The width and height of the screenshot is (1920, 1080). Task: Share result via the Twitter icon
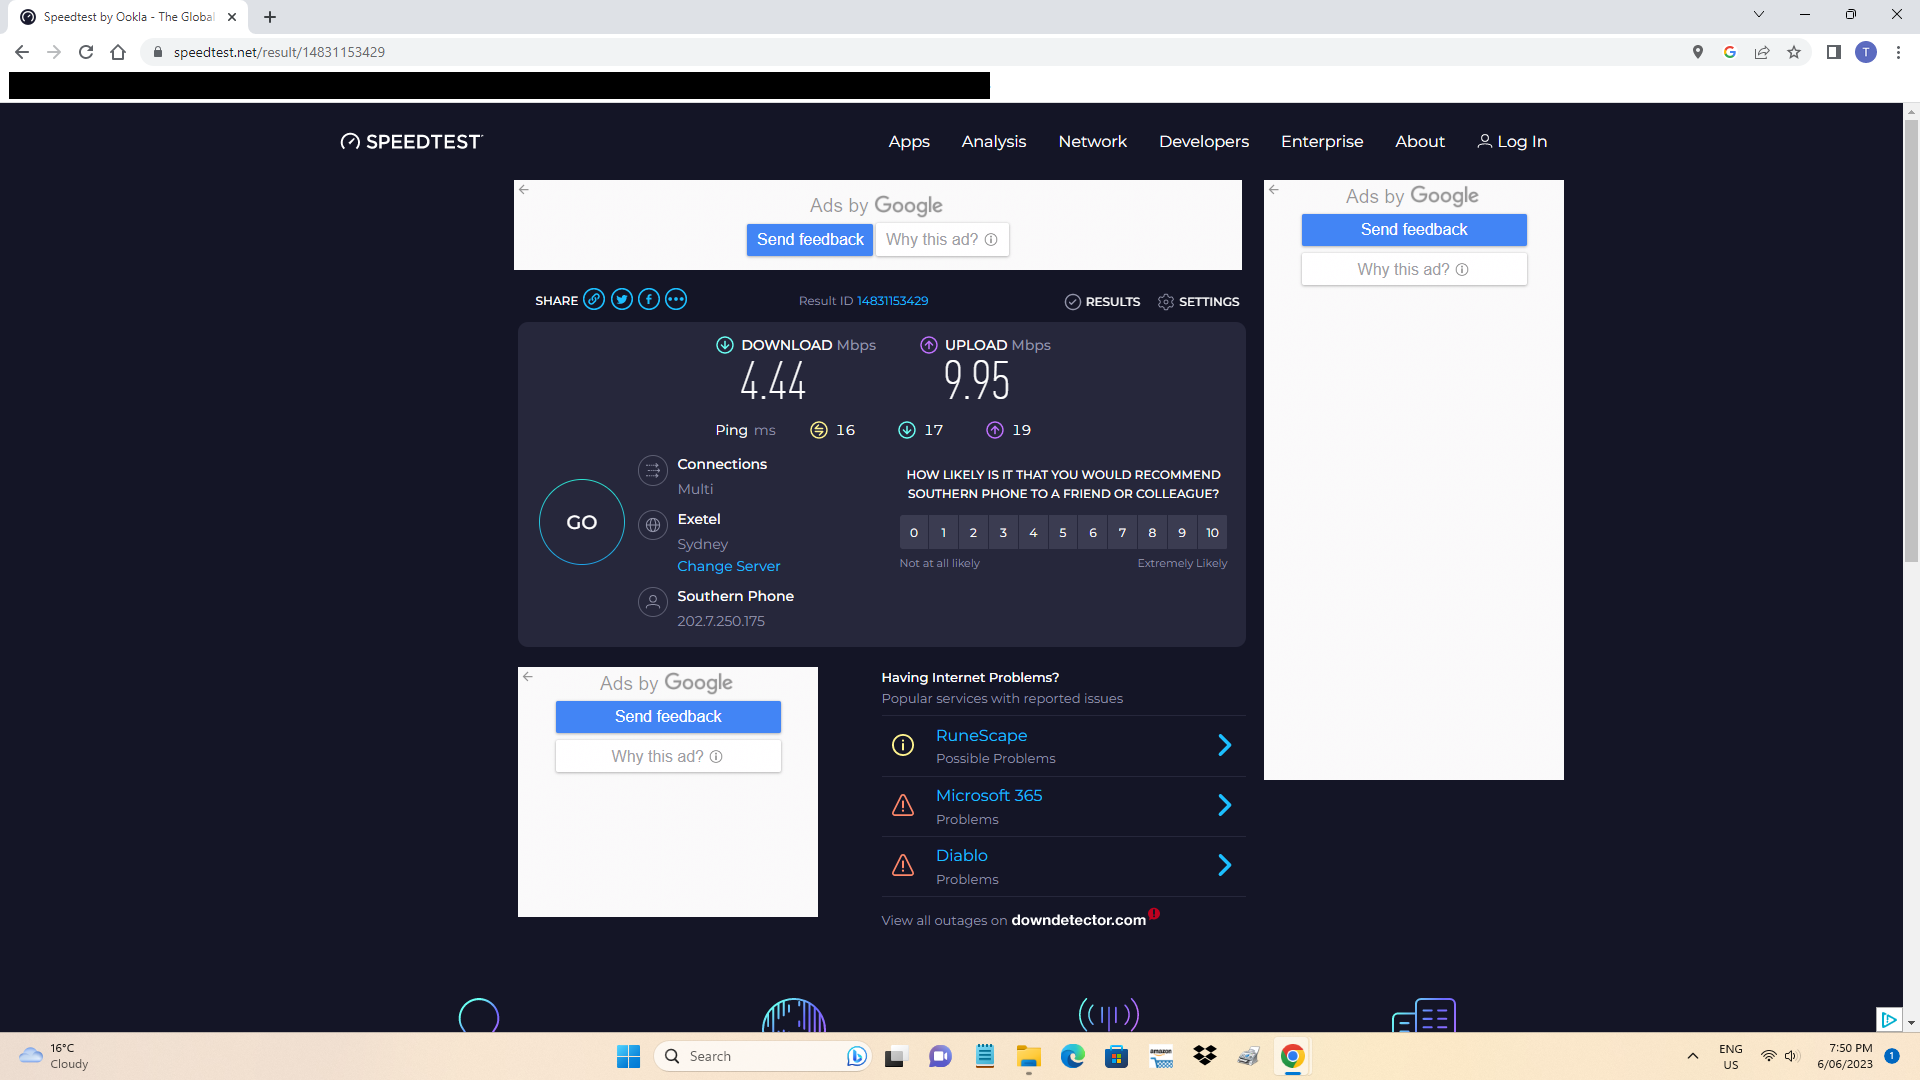coord(621,299)
